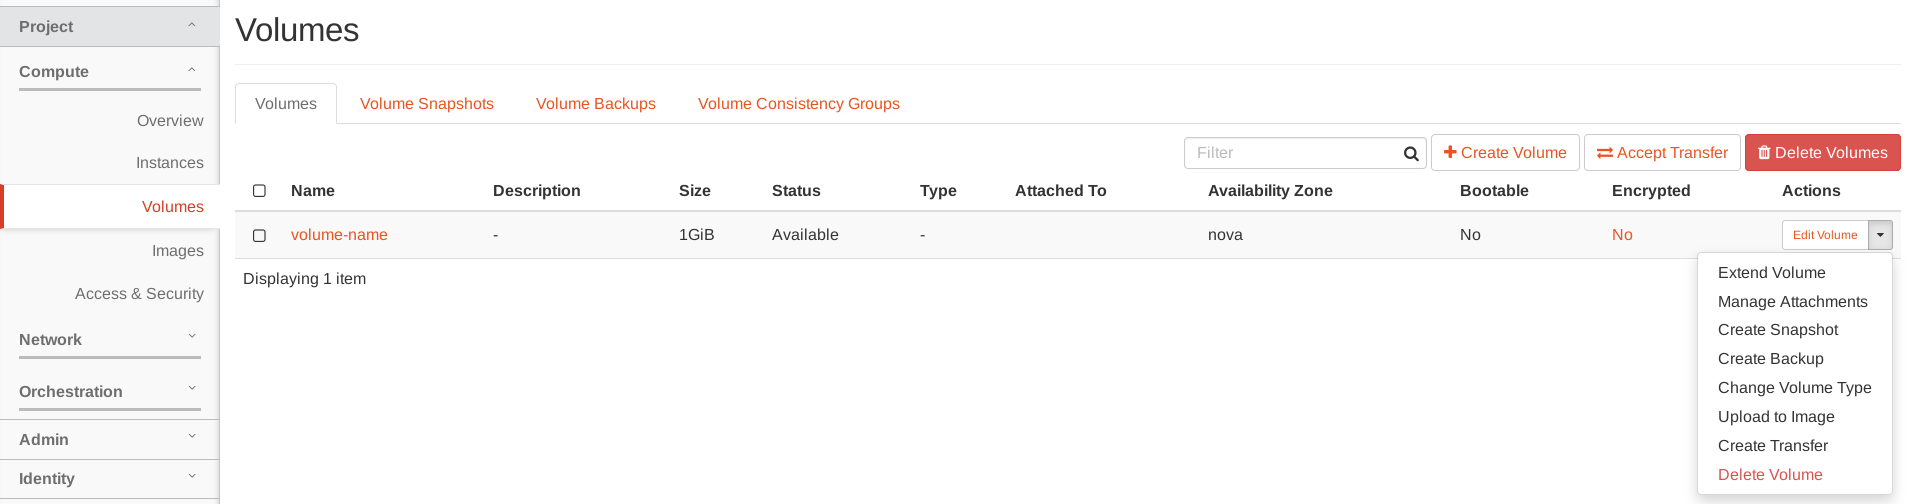Expand the Network sidebar section
The width and height of the screenshot is (1909, 504).
pyautogui.click(x=192, y=338)
